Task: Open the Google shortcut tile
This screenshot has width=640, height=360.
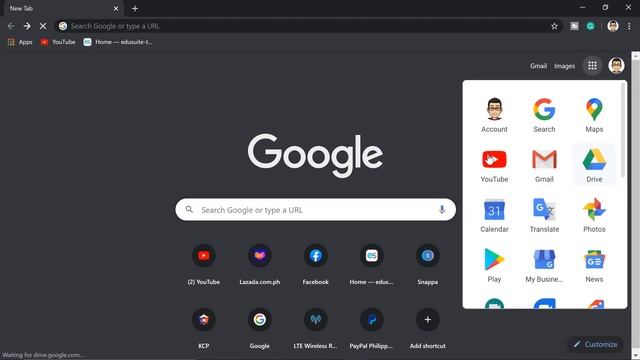Action: [260, 328]
